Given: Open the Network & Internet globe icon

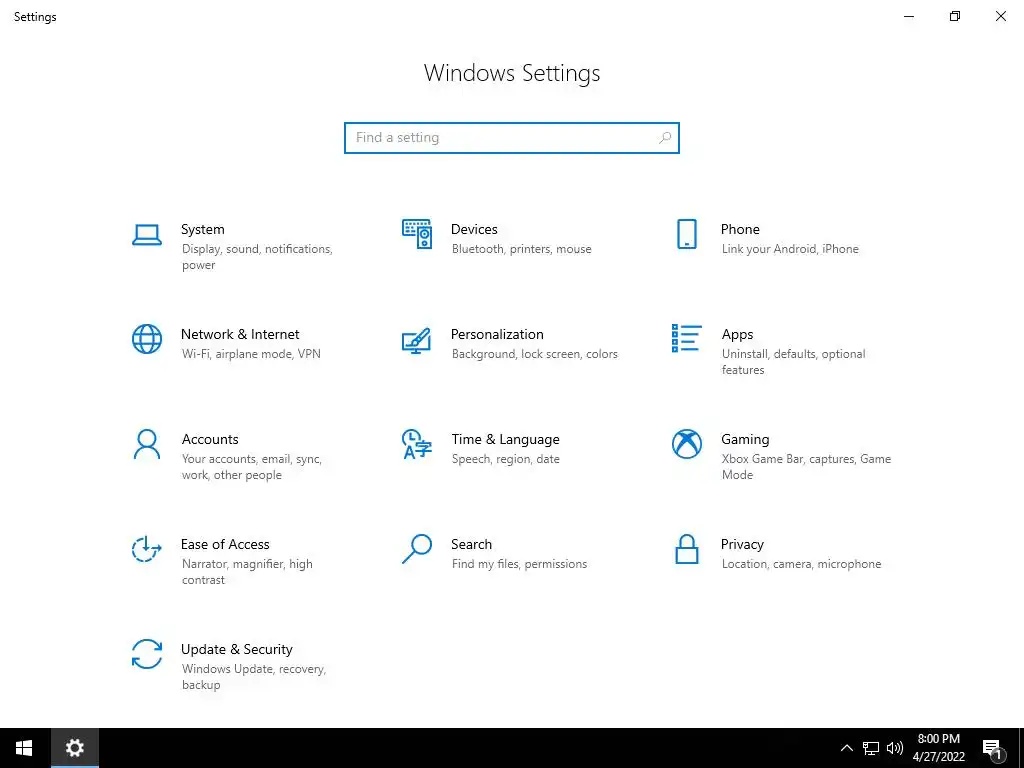Looking at the screenshot, I should coord(147,339).
